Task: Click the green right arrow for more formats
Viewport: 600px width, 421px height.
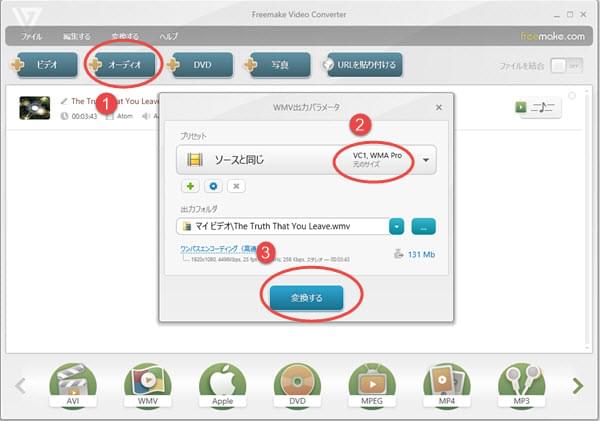Action: pos(578,386)
